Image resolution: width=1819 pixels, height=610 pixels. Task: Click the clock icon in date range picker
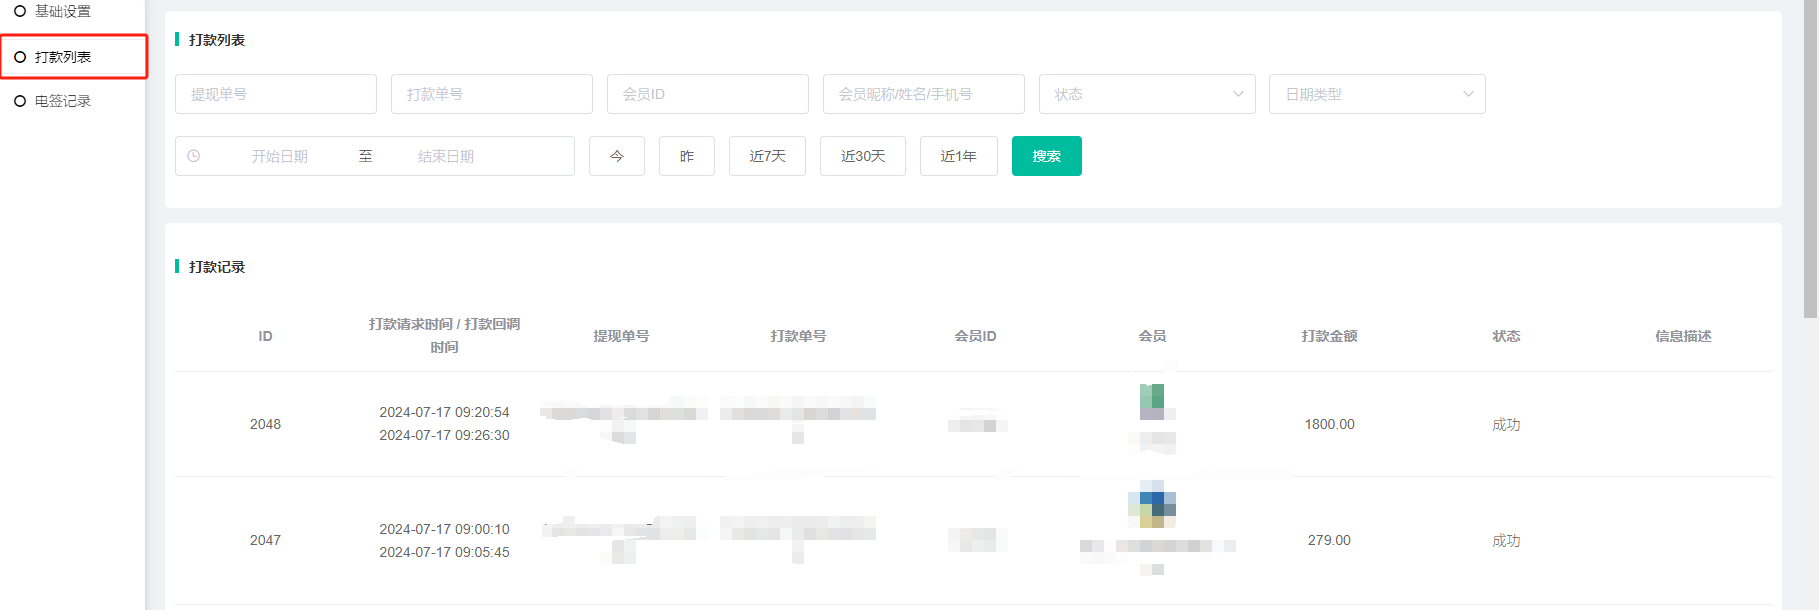(194, 156)
